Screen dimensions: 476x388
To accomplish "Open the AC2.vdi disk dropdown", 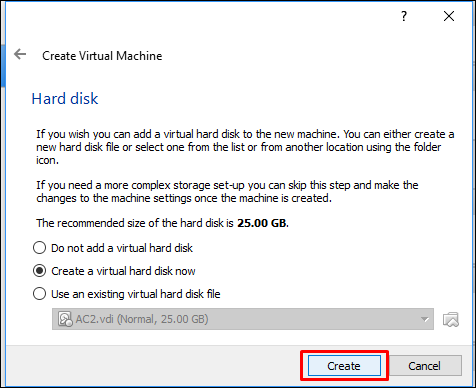I will [243, 319].
